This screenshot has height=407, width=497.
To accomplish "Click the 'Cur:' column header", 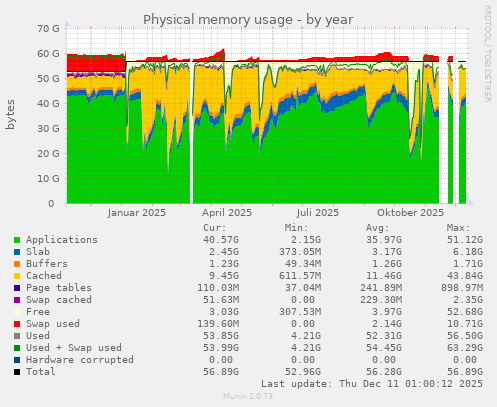I will [215, 228].
